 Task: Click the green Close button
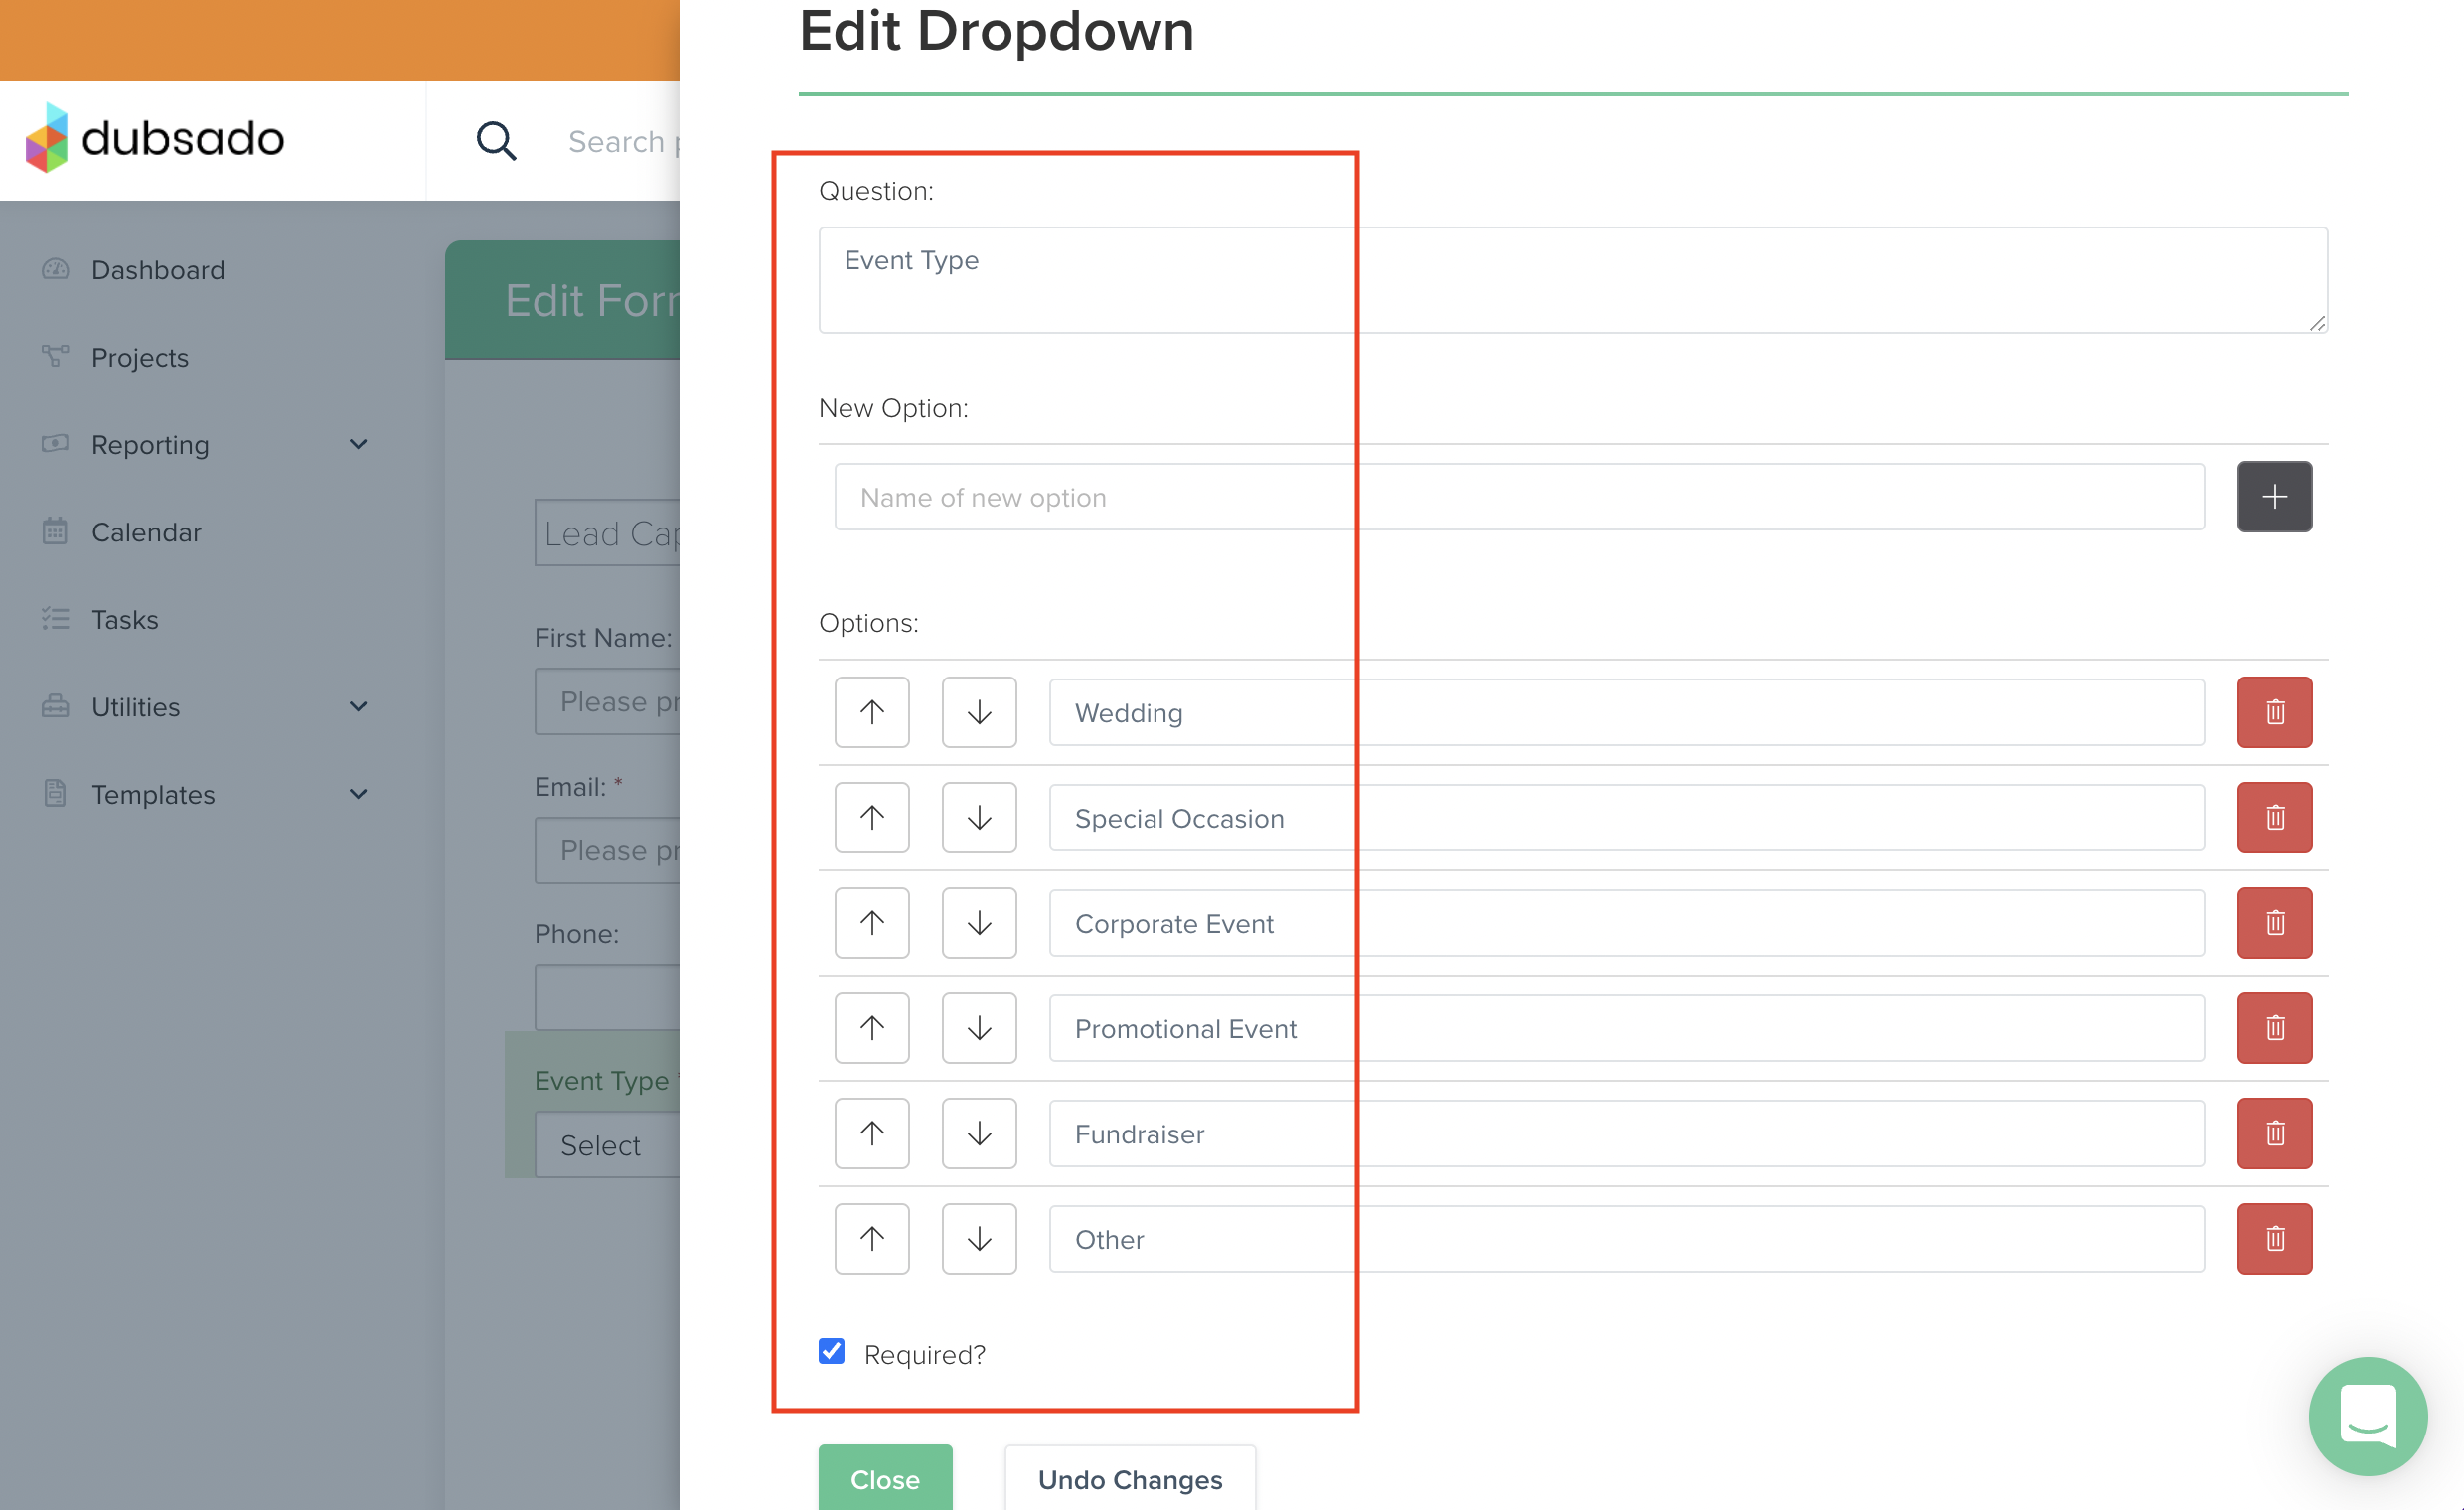884,1478
